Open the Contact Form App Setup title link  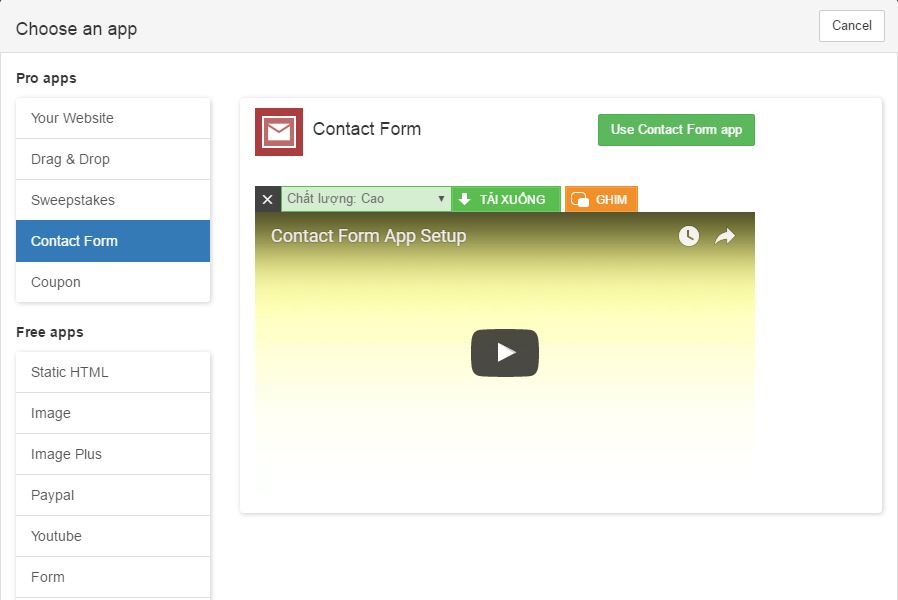368,236
